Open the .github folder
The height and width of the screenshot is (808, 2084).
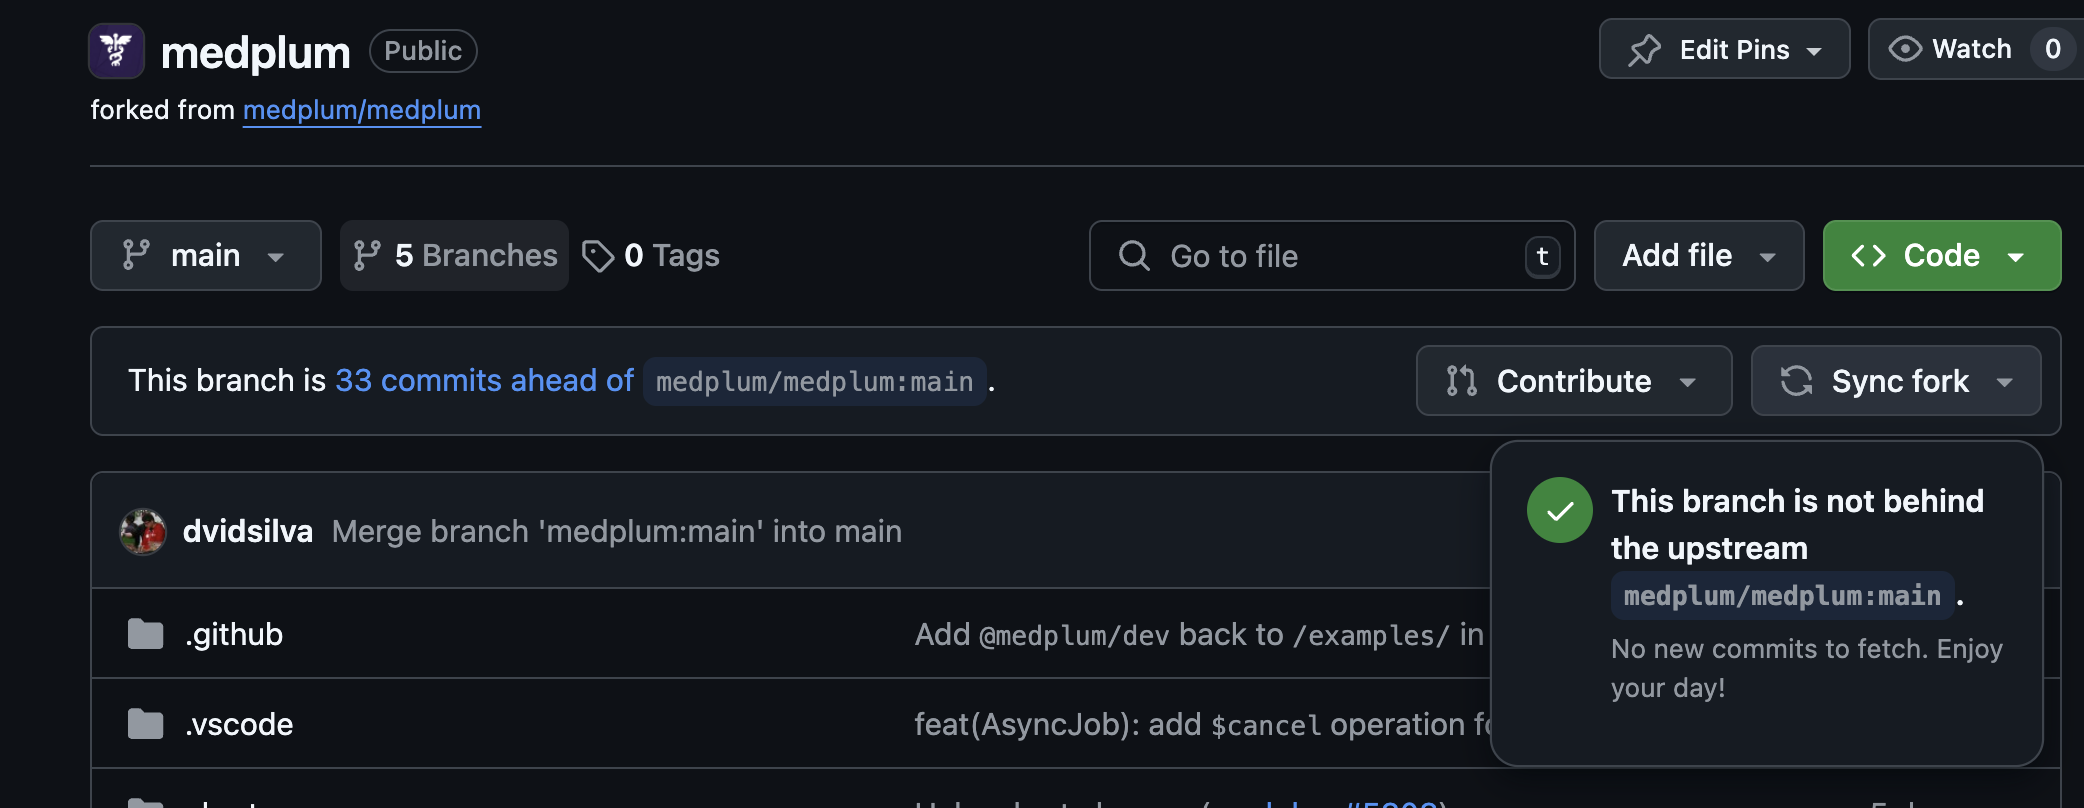point(234,634)
